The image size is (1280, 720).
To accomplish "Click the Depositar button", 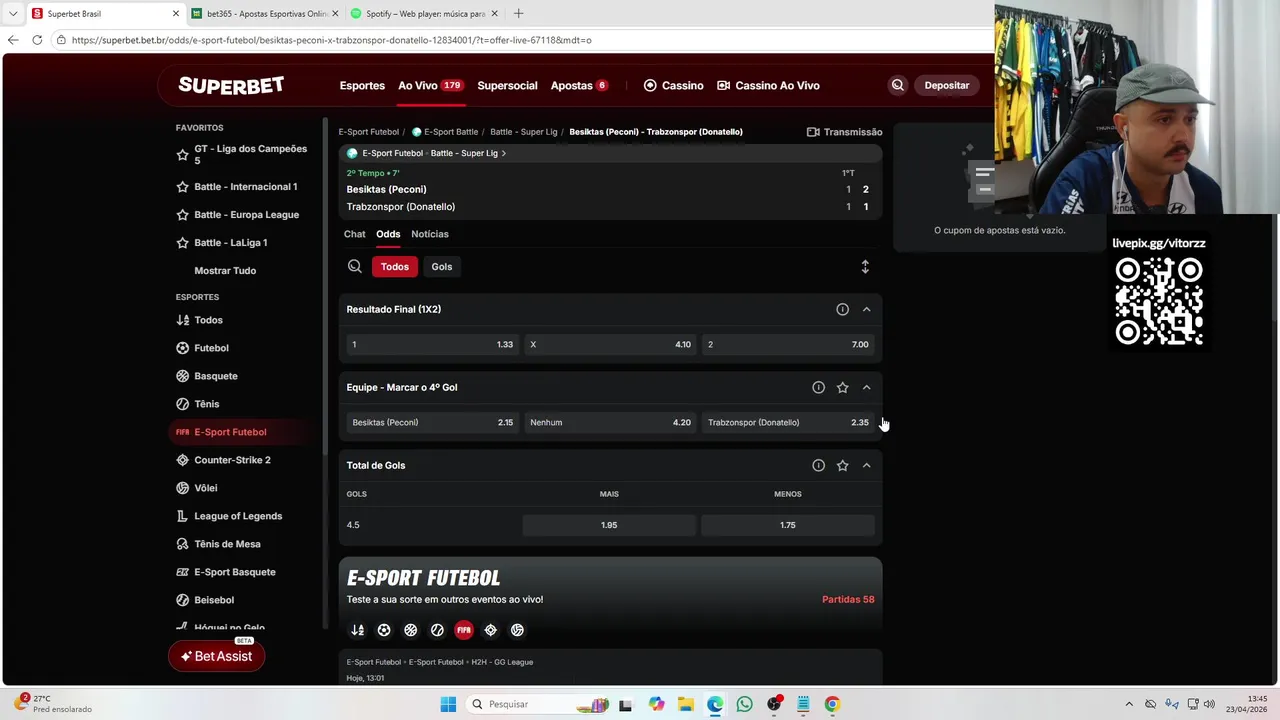I will click(947, 85).
